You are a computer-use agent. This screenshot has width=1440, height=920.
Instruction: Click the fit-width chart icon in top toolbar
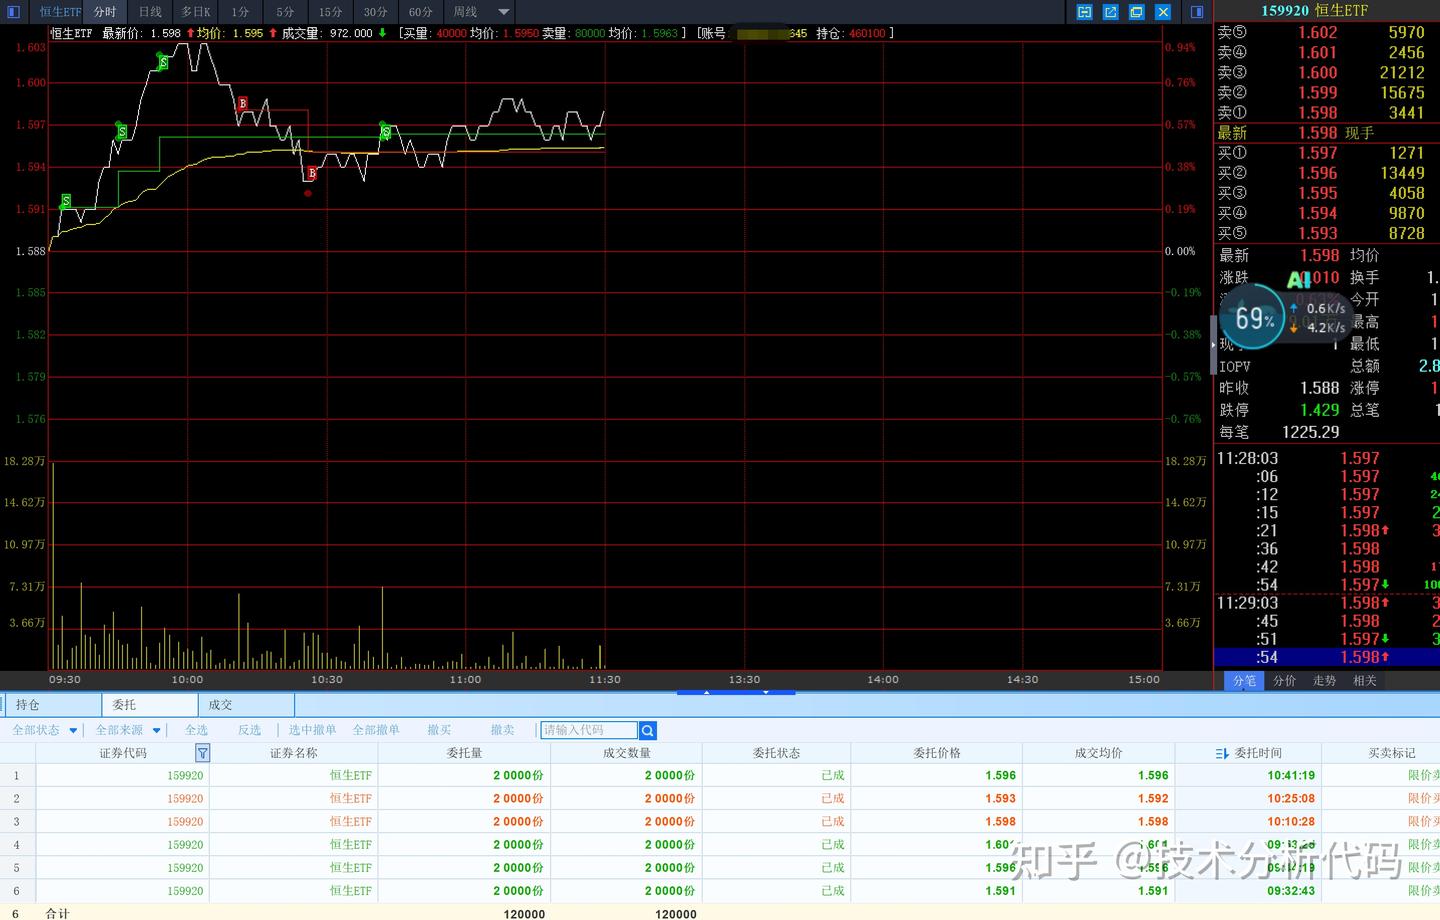pyautogui.click(x=1085, y=12)
